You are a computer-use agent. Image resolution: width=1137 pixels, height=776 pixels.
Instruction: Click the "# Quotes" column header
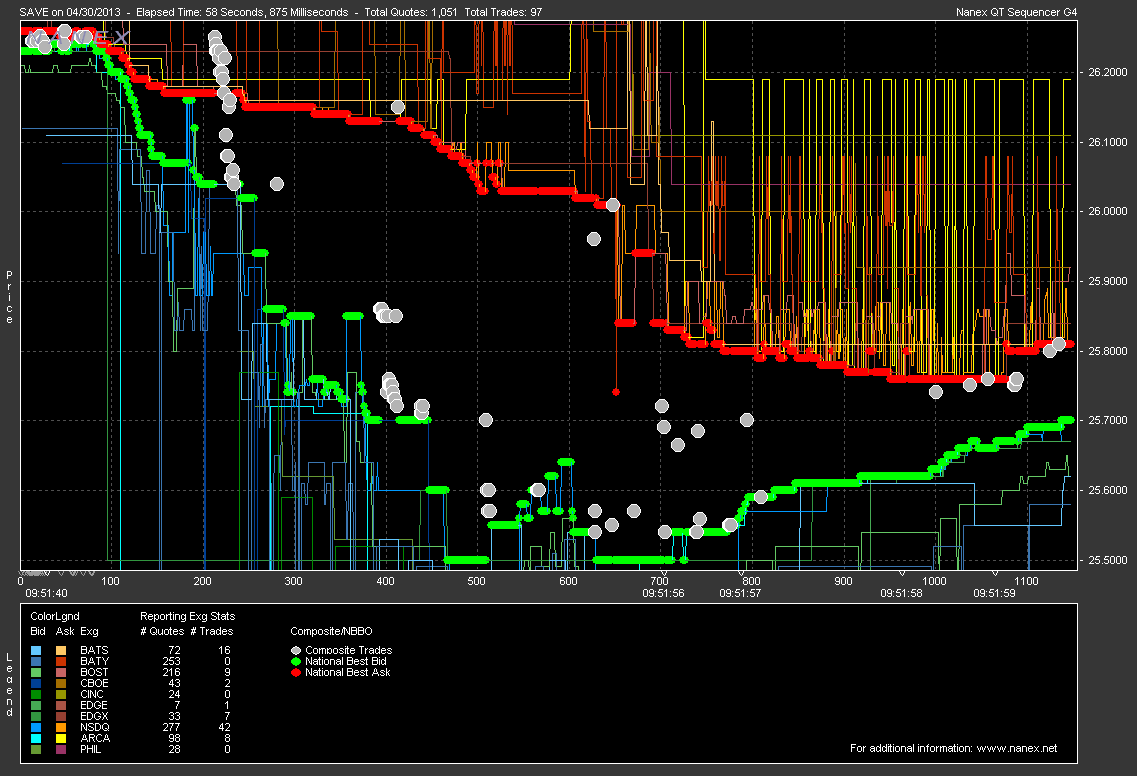click(x=162, y=631)
